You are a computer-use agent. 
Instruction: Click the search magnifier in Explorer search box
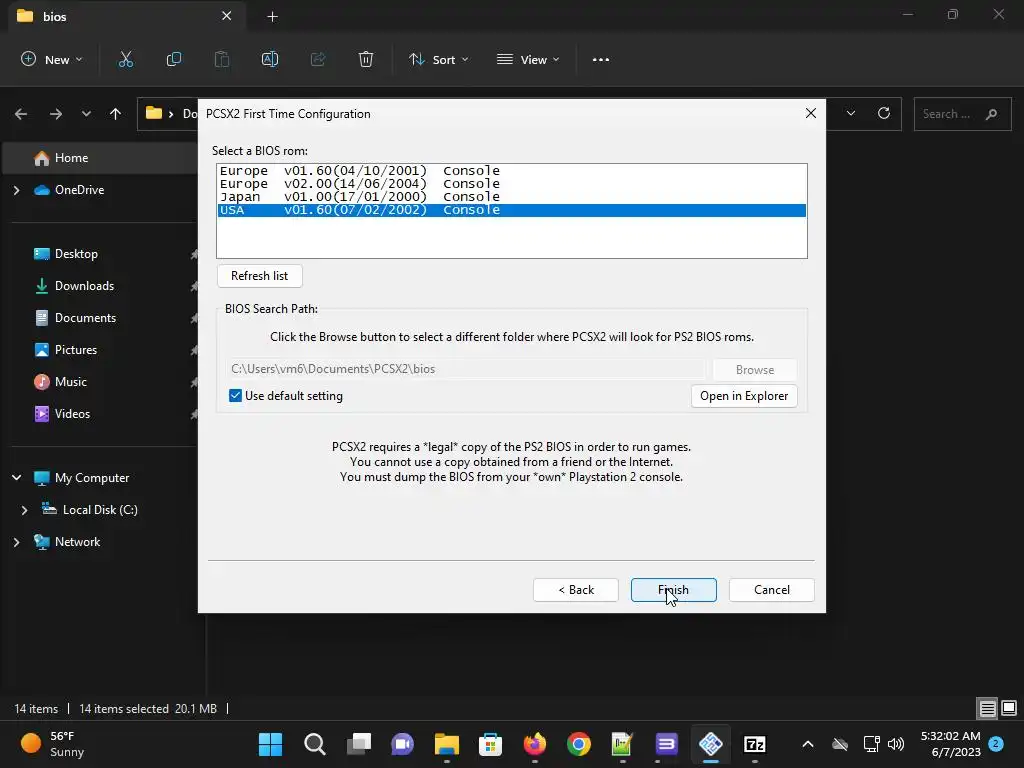click(x=991, y=114)
